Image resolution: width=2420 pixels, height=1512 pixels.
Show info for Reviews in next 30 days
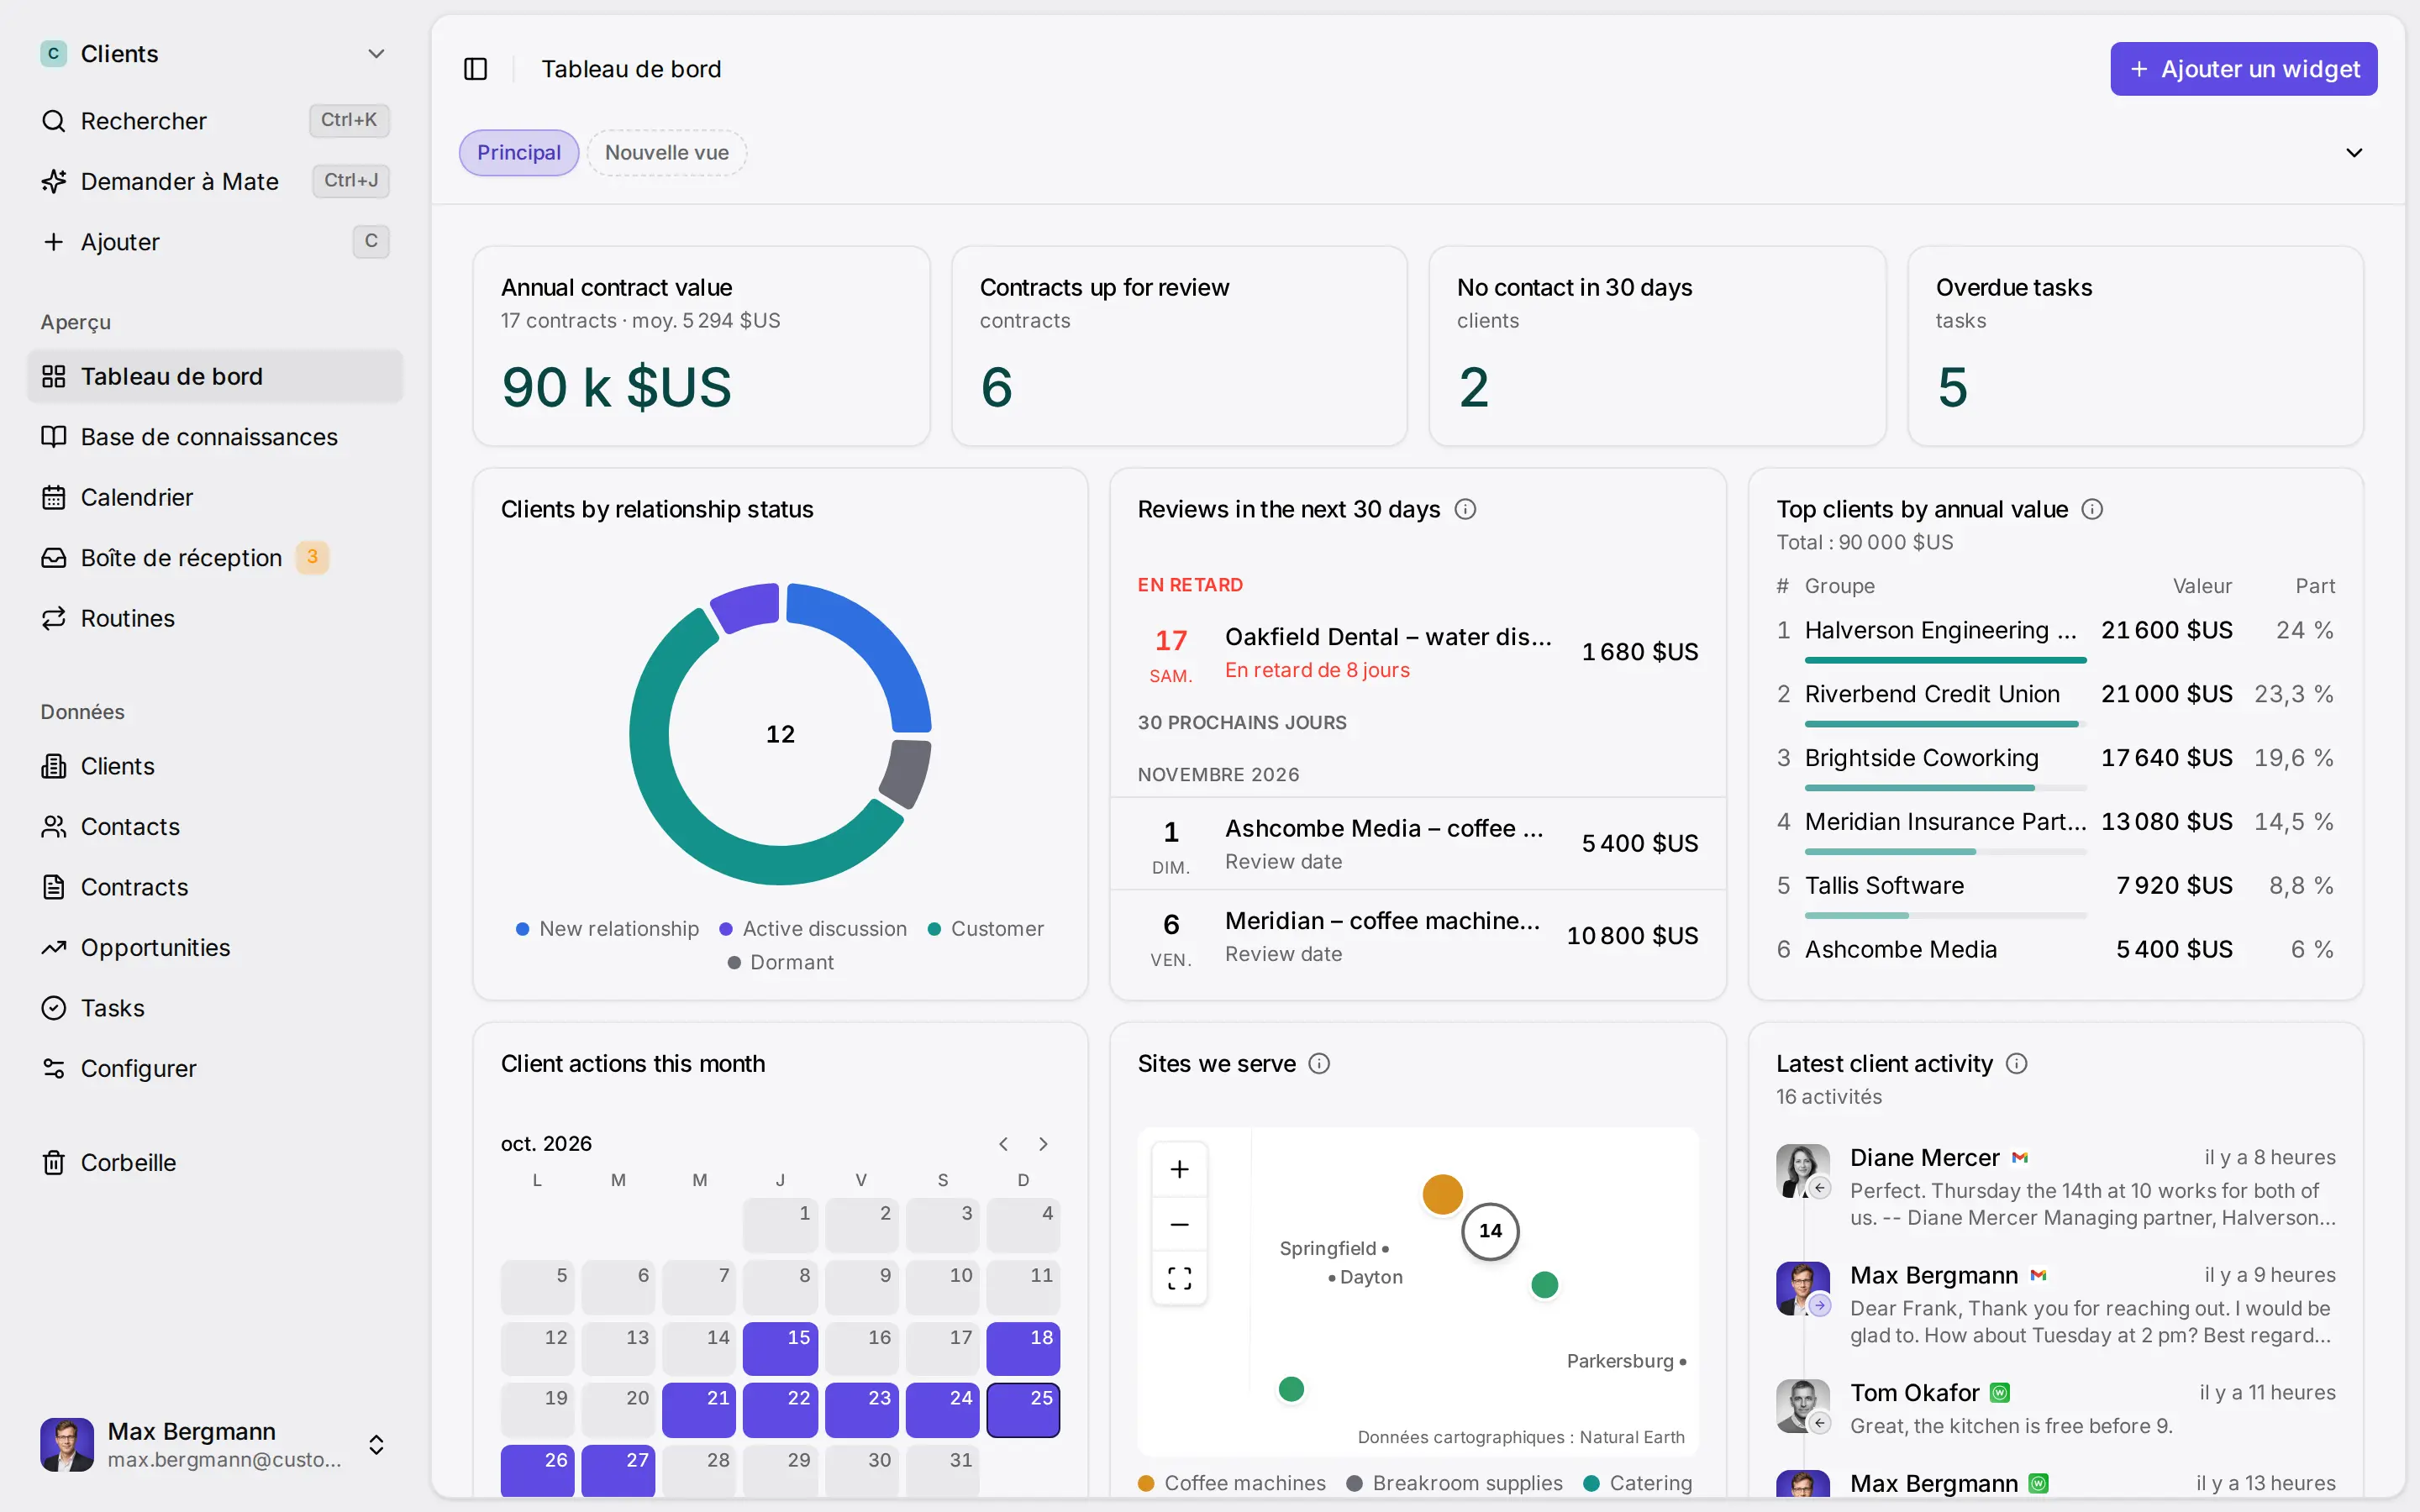point(1465,509)
